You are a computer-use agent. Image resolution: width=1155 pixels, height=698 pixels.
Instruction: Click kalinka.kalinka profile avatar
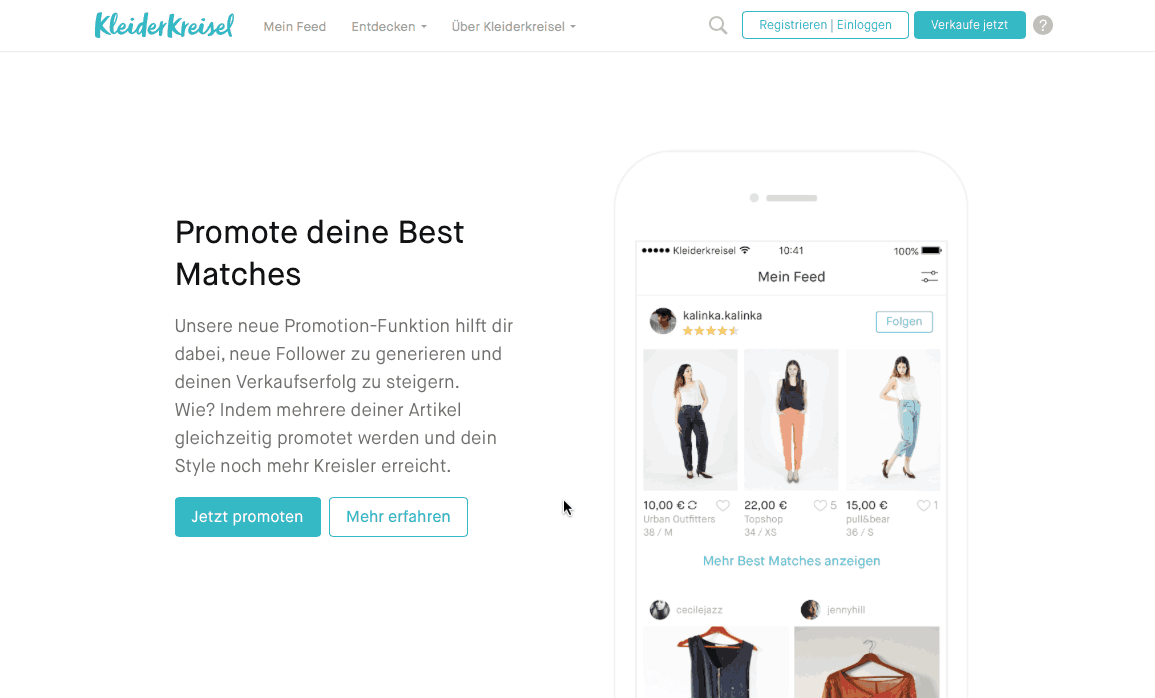pos(663,321)
